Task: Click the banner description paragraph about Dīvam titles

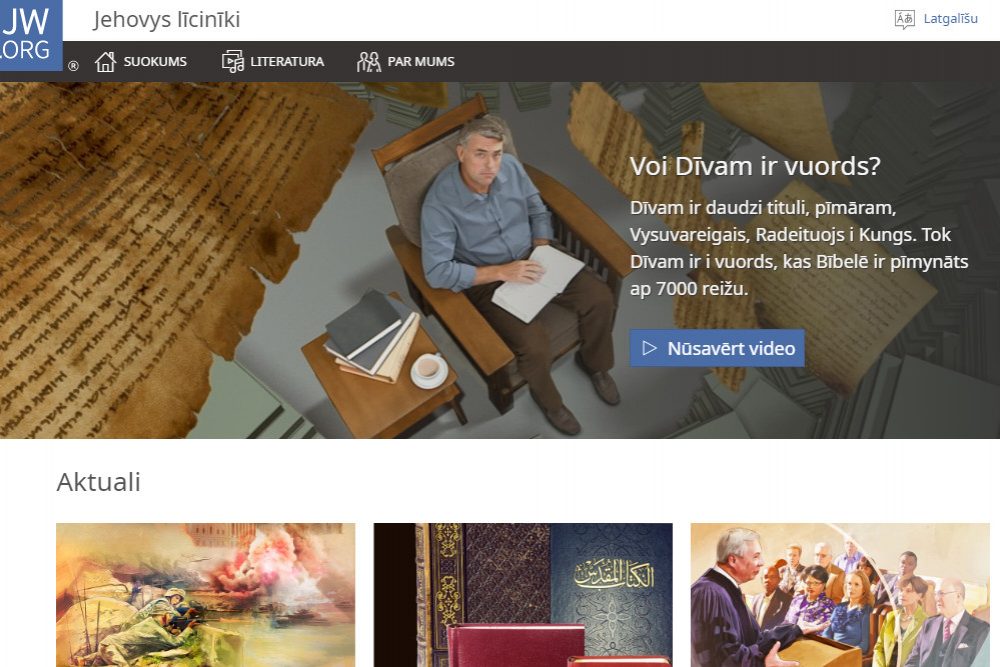Action: (x=799, y=248)
